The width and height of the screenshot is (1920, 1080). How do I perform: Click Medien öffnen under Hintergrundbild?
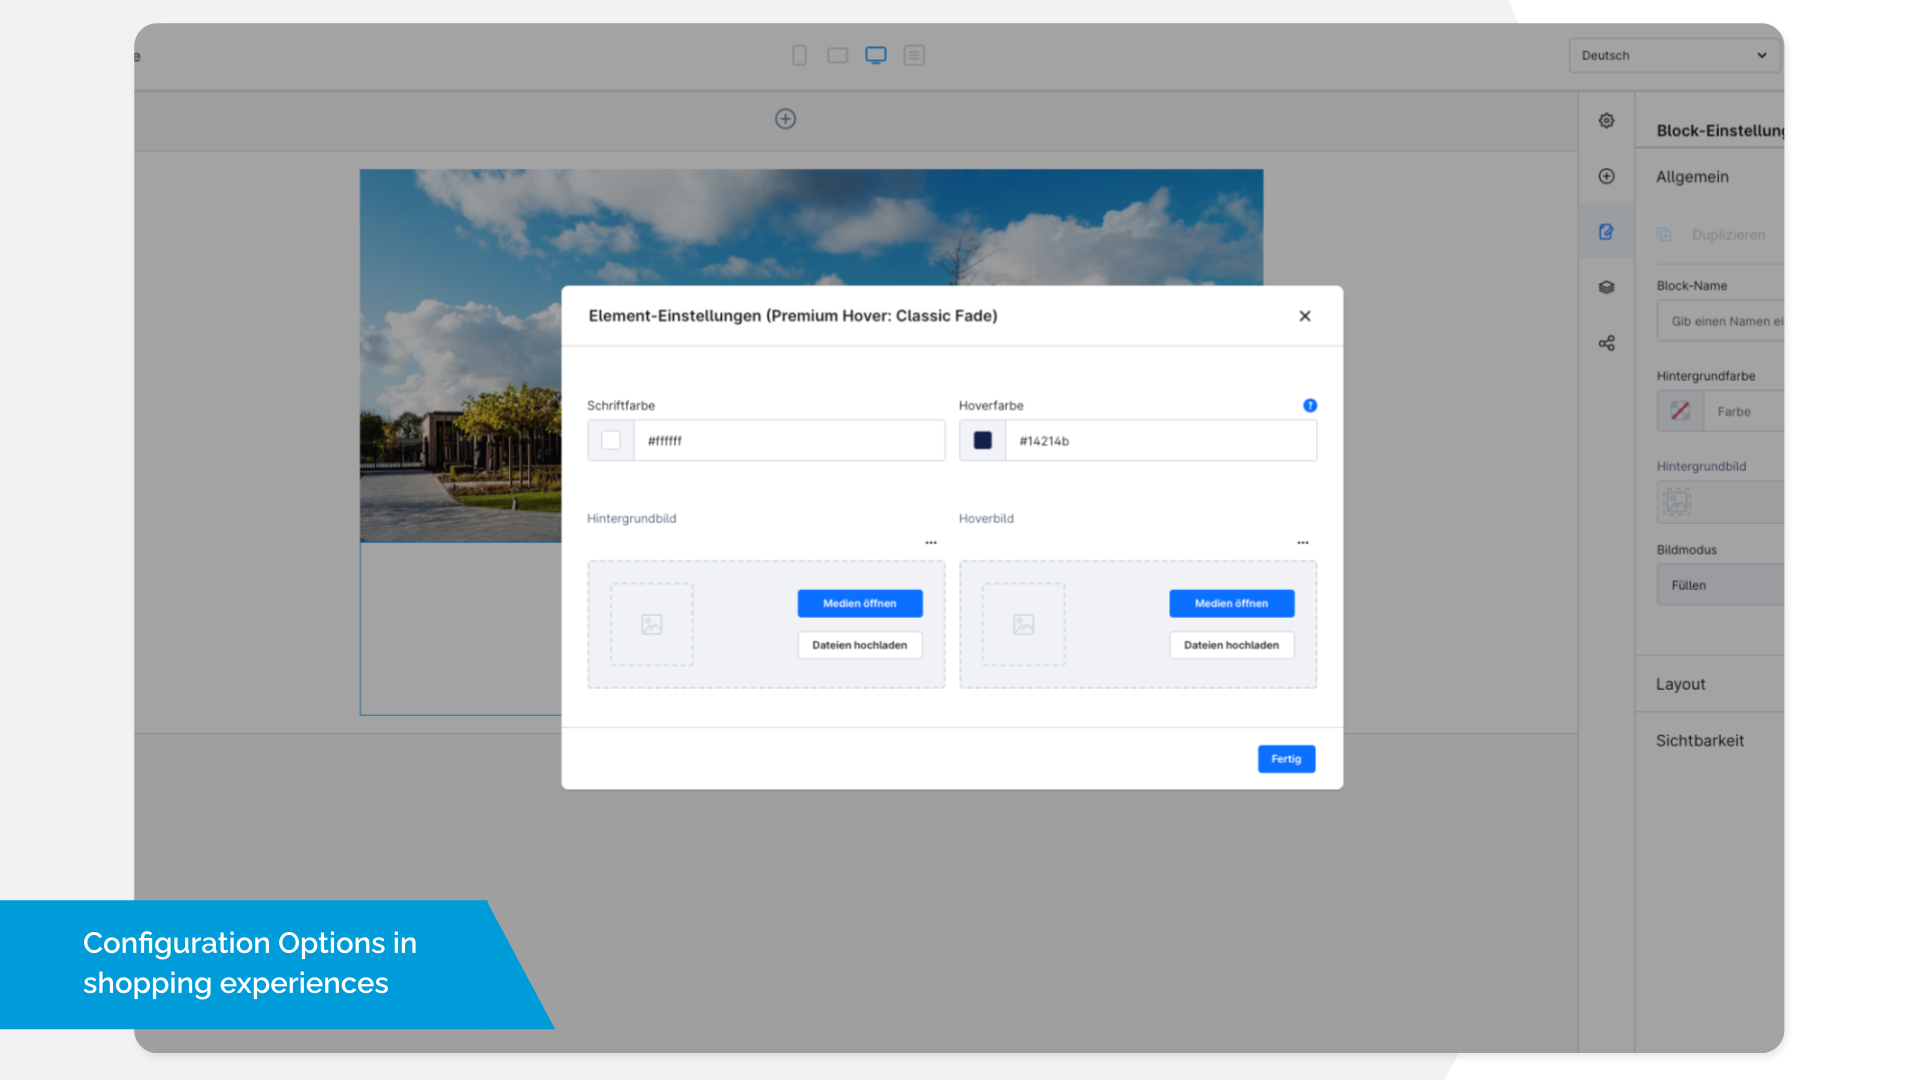[x=860, y=603]
